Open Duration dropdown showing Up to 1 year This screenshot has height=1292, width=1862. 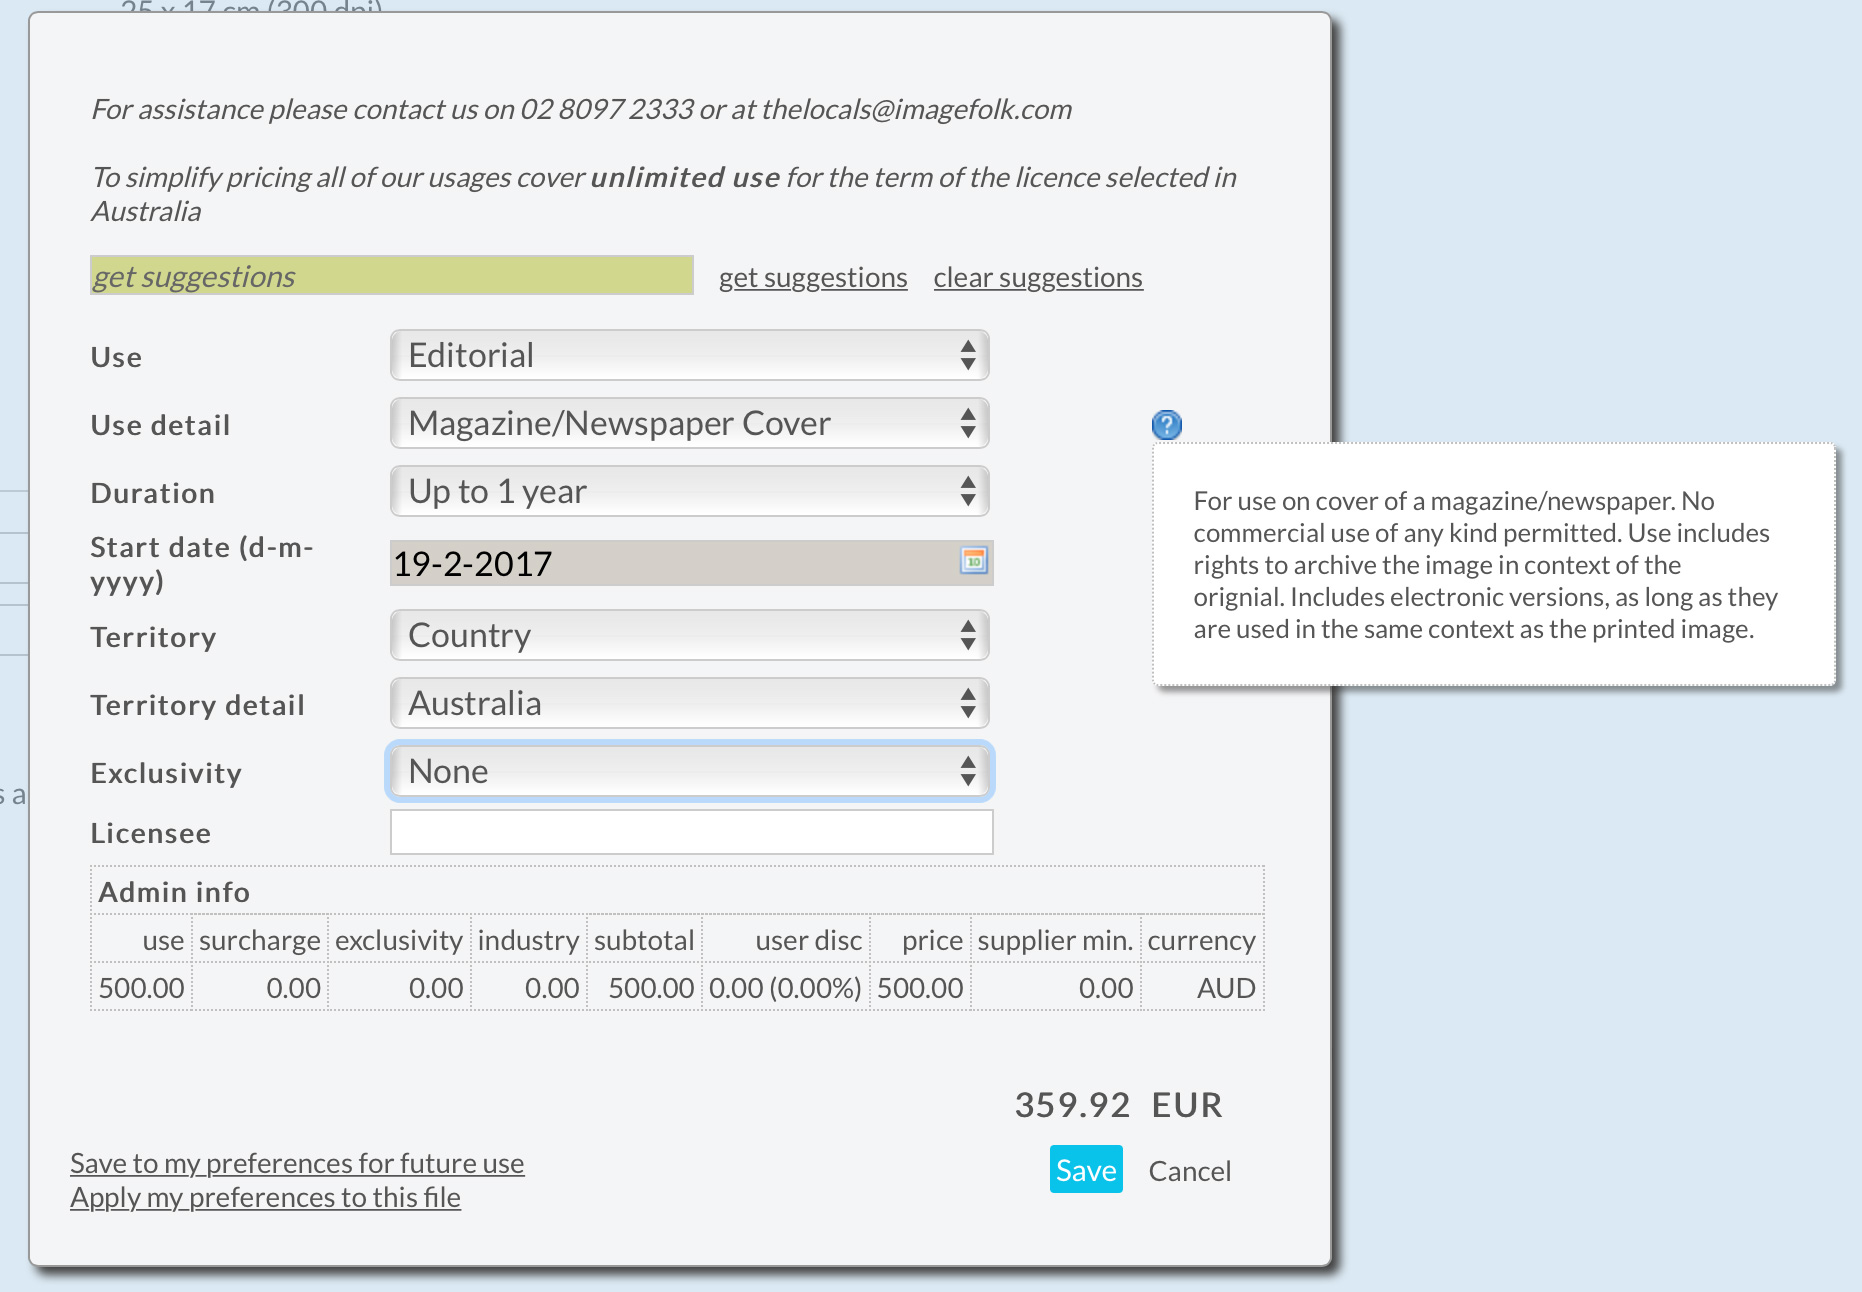690,491
